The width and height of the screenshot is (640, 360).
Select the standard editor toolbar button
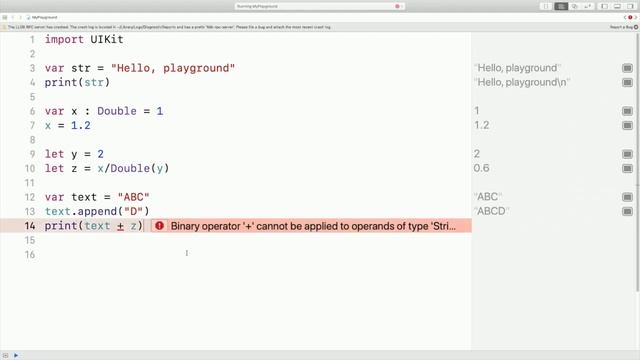[546, 6]
